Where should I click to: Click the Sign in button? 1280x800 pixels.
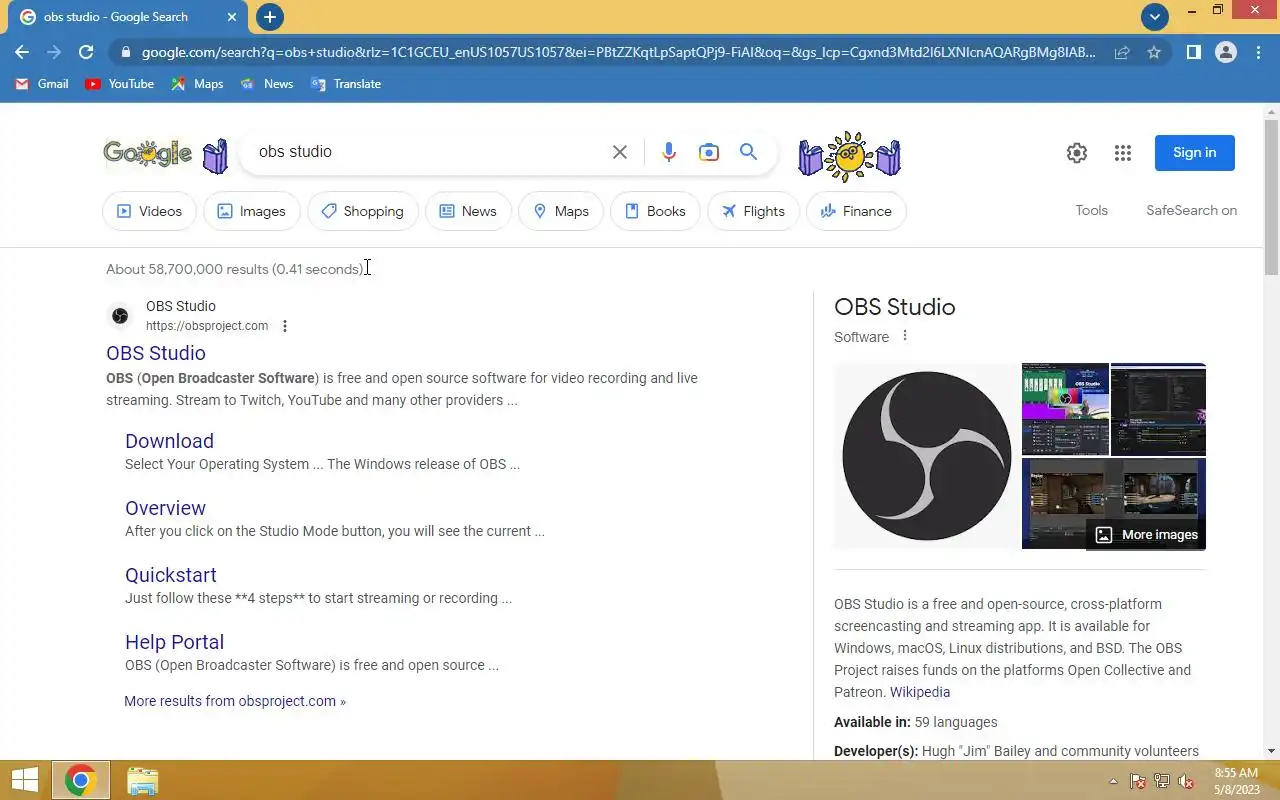point(1195,153)
